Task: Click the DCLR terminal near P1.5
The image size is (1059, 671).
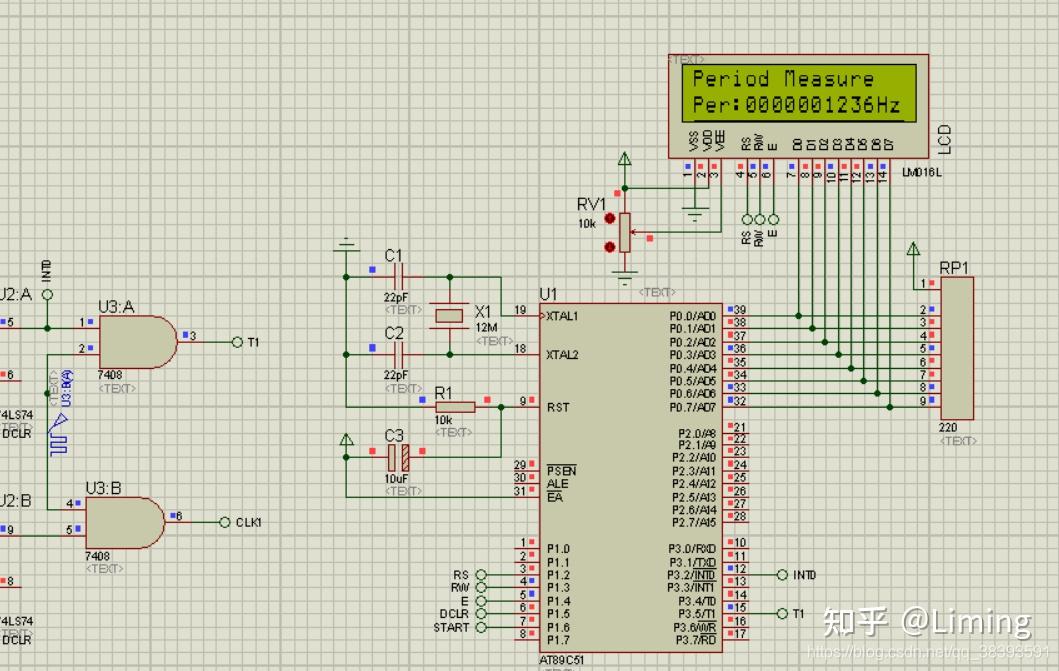Action: (x=481, y=614)
